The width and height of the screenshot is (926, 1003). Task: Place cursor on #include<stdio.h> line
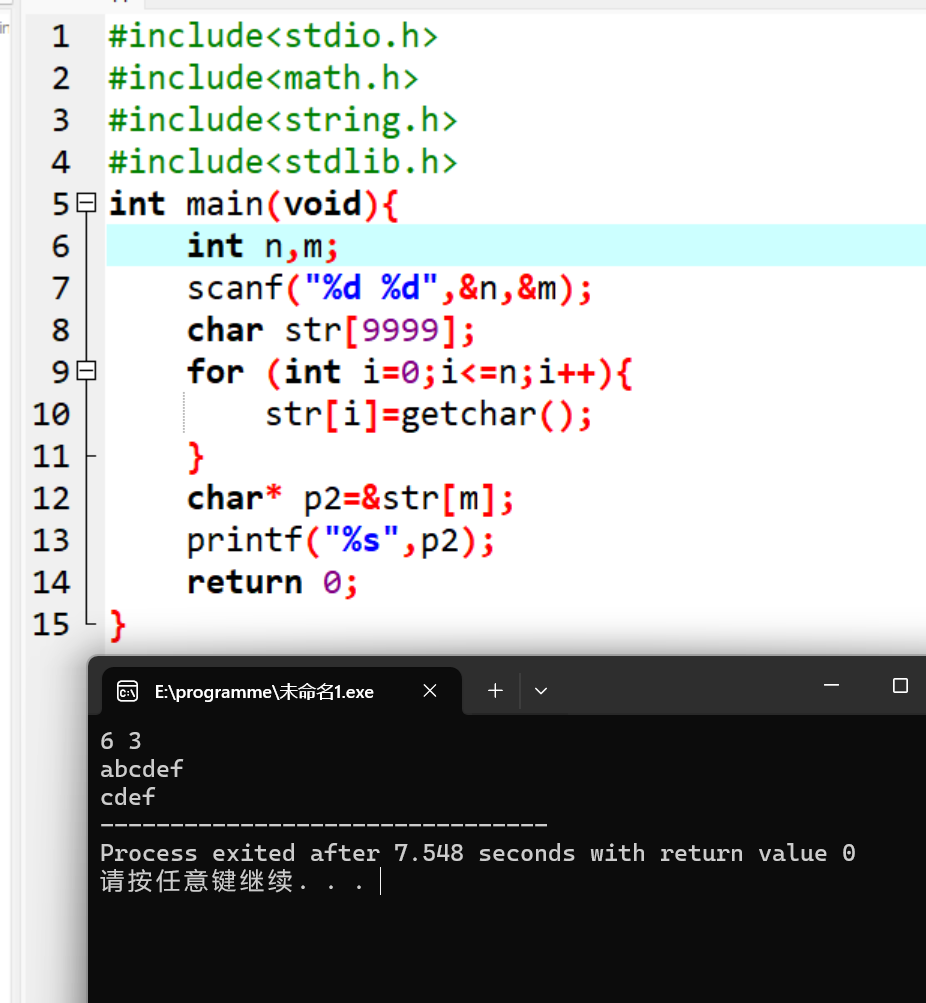click(x=273, y=36)
